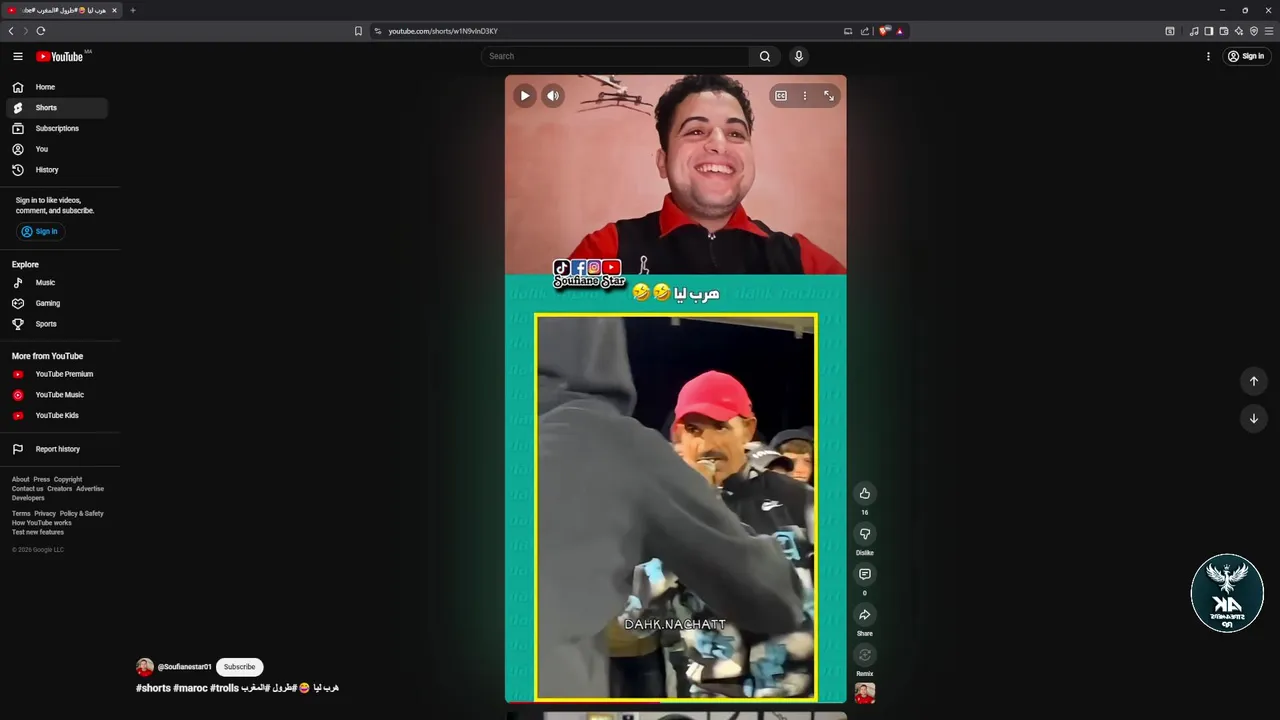Click the Privacy footer link
The image size is (1280, 720).
tap(45, 513)
